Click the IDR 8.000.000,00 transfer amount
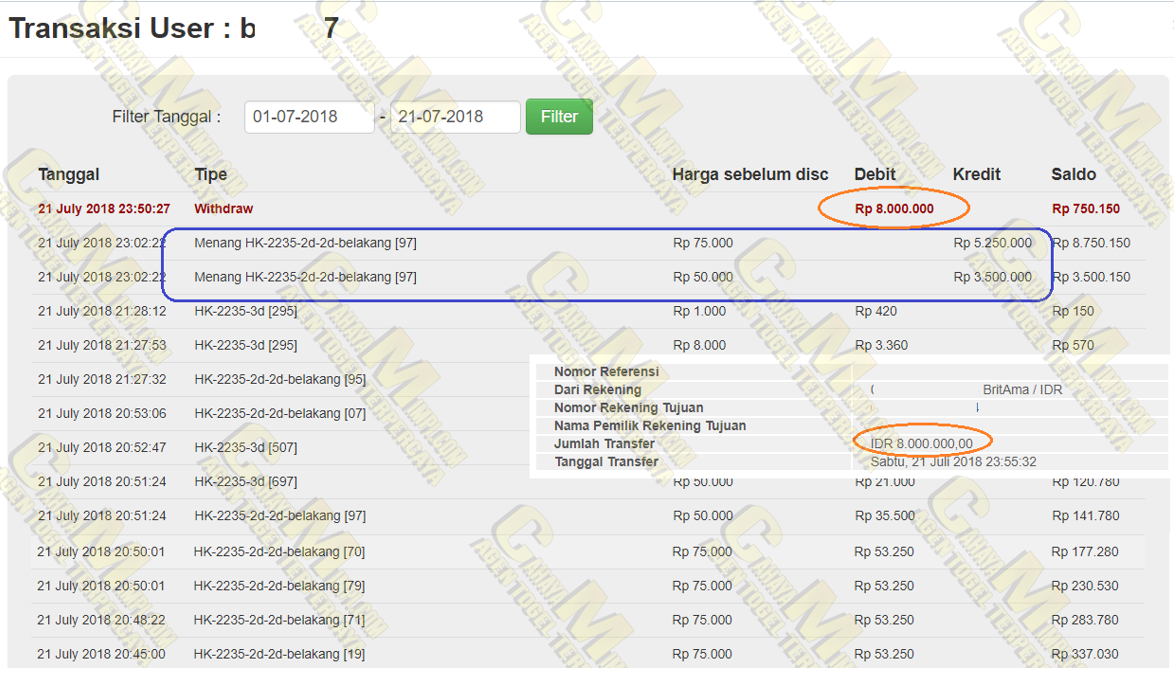The image size is (1174, 674). coord(921,444)
